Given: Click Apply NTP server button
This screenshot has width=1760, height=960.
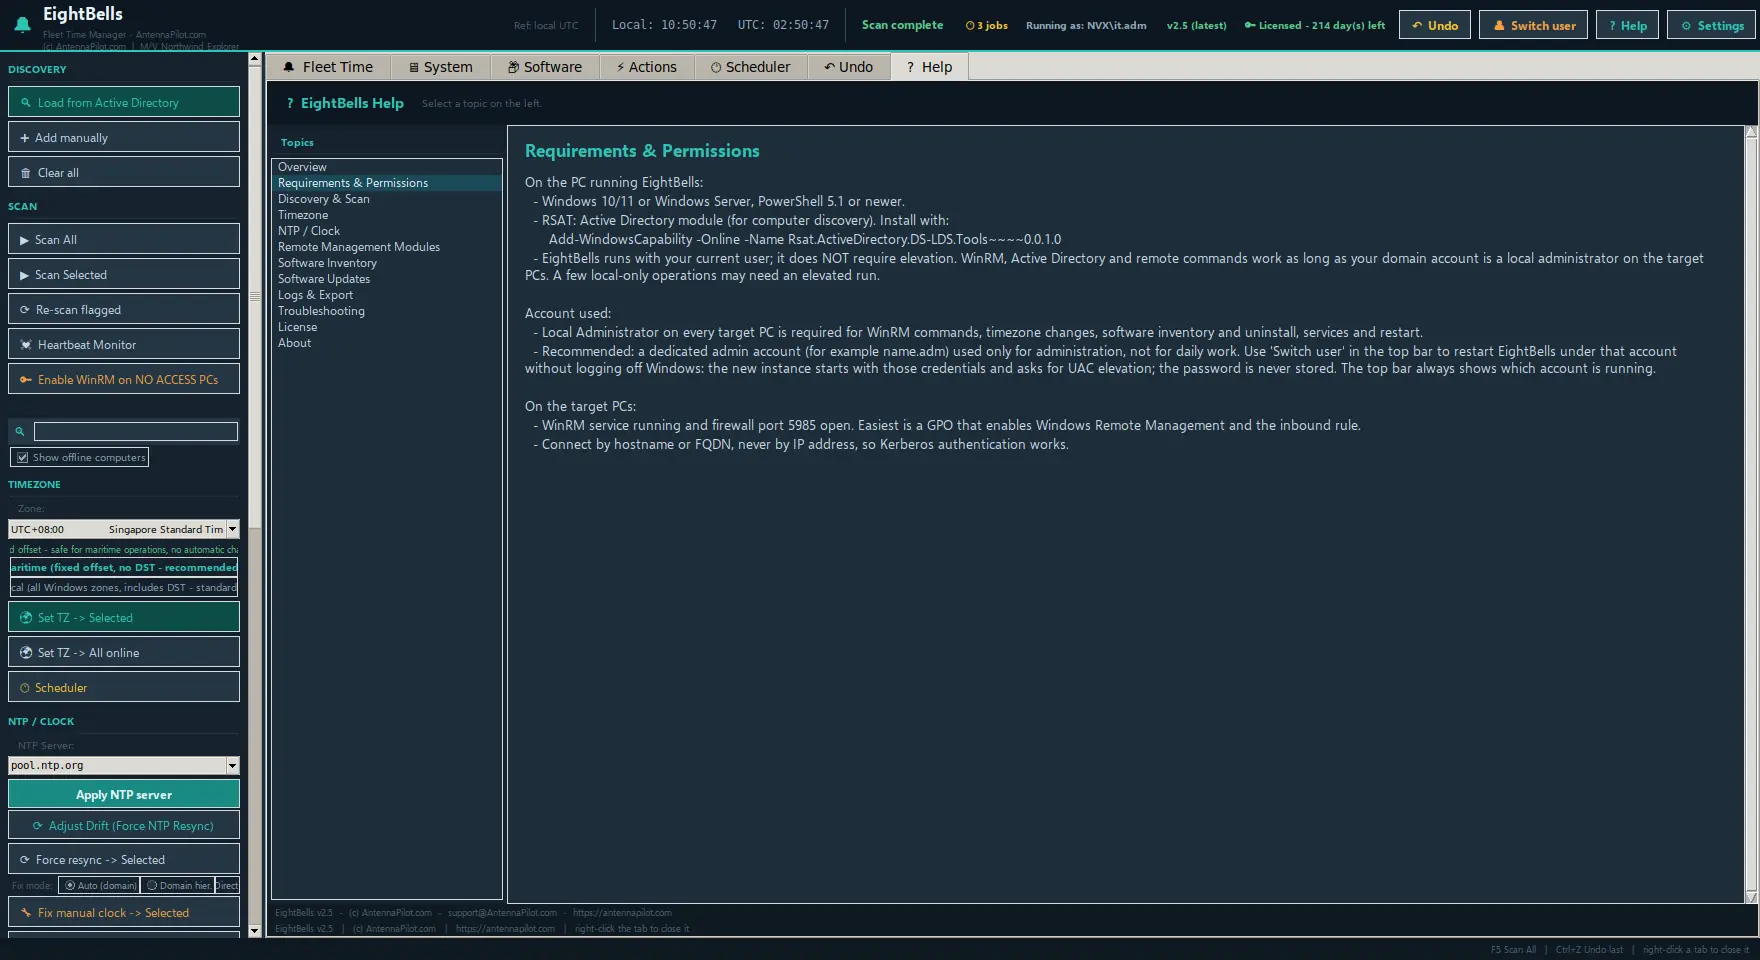Looking at the screenshot, I should point(124,794).
